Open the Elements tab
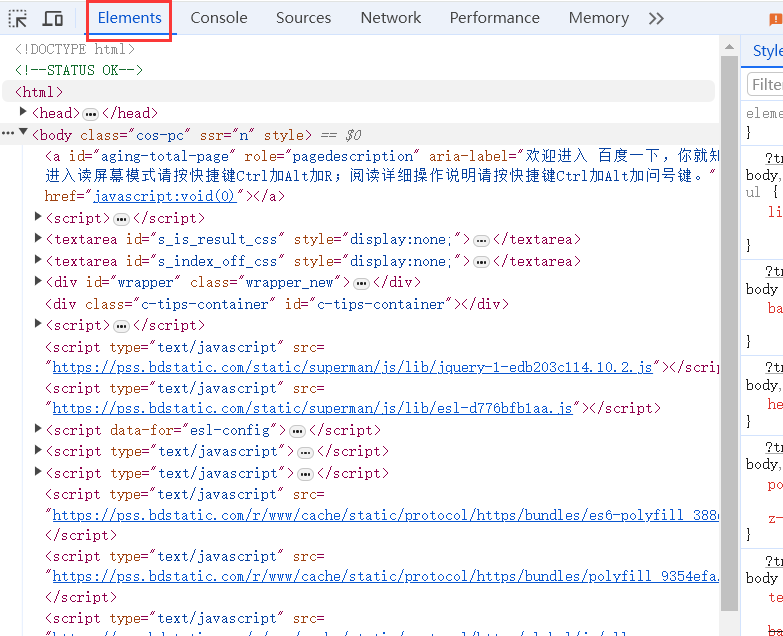Viewport: 783px width, 636px height. coord(129,18)
